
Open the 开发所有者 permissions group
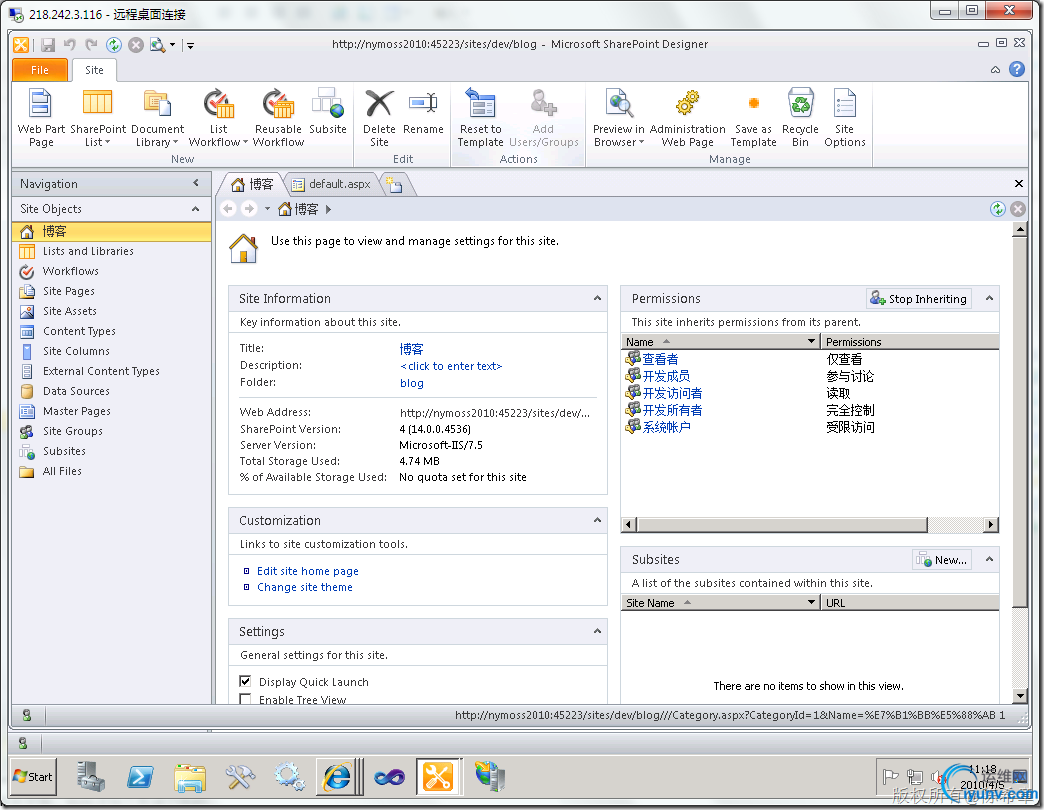tap(672, 410)
